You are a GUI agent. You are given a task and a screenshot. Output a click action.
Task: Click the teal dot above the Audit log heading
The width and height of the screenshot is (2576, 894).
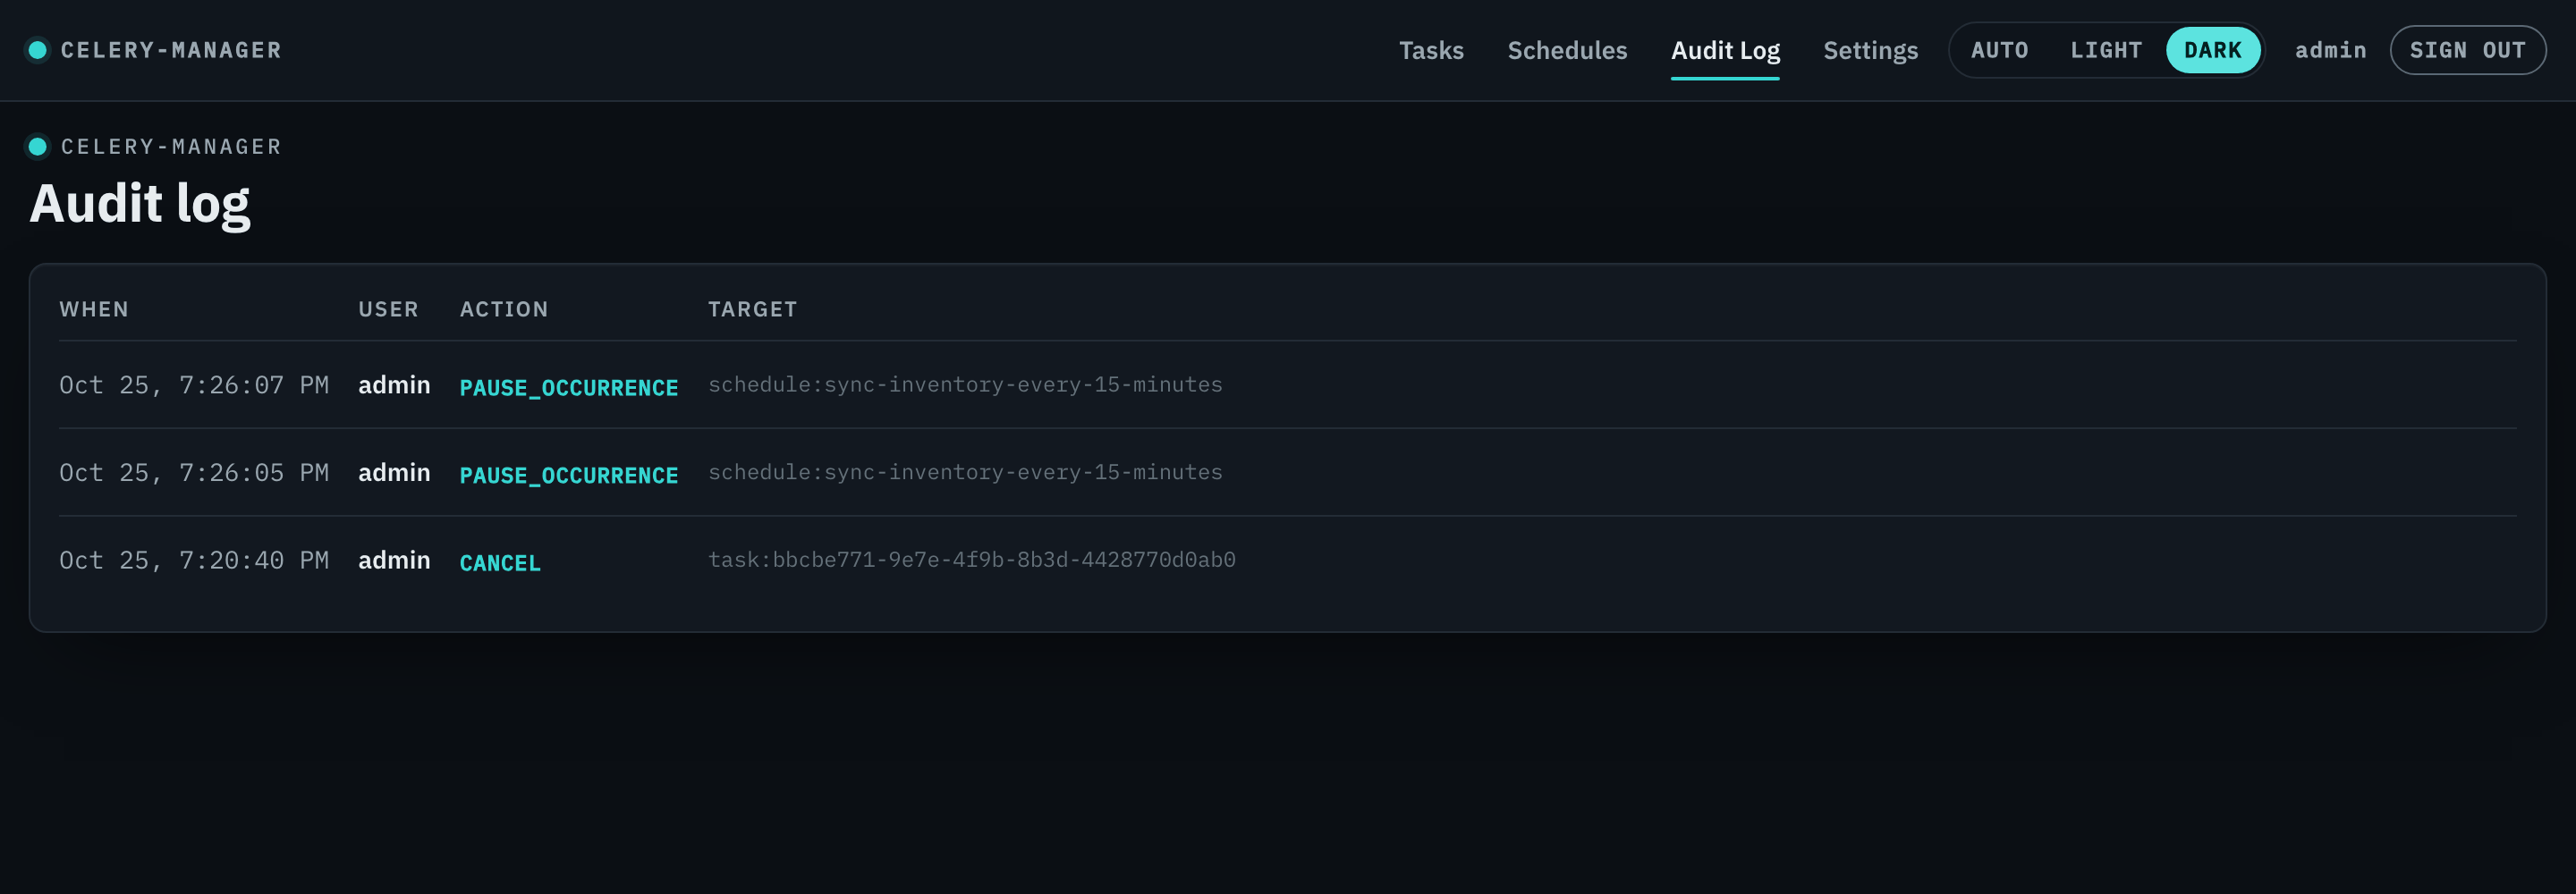coord(38,147)
